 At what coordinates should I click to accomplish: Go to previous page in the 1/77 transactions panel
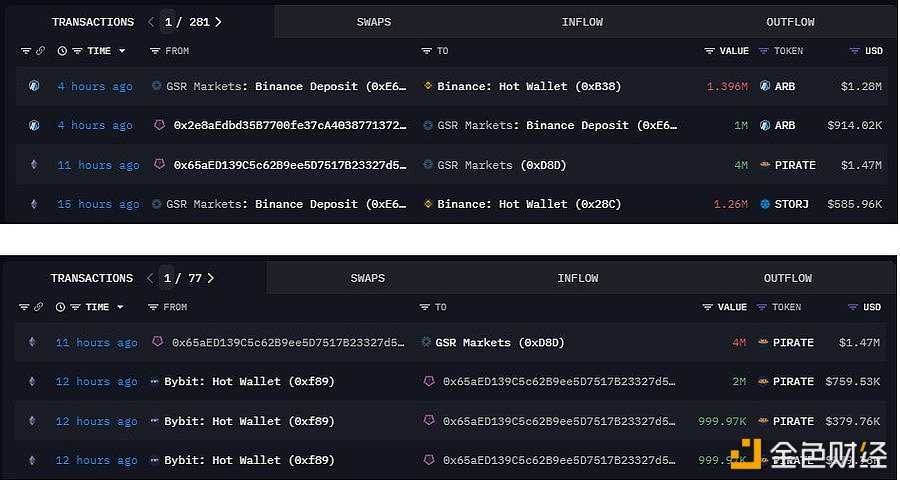pyautogui.click(x=150, y=278)
